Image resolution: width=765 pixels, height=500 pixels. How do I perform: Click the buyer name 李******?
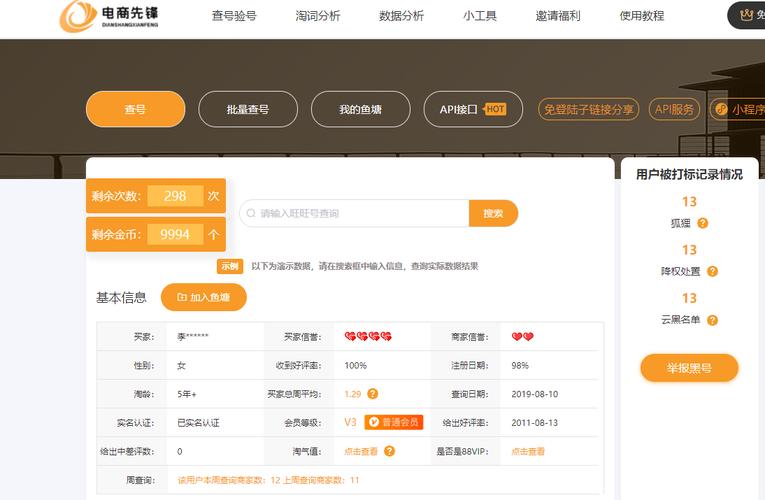coord(193,337)
